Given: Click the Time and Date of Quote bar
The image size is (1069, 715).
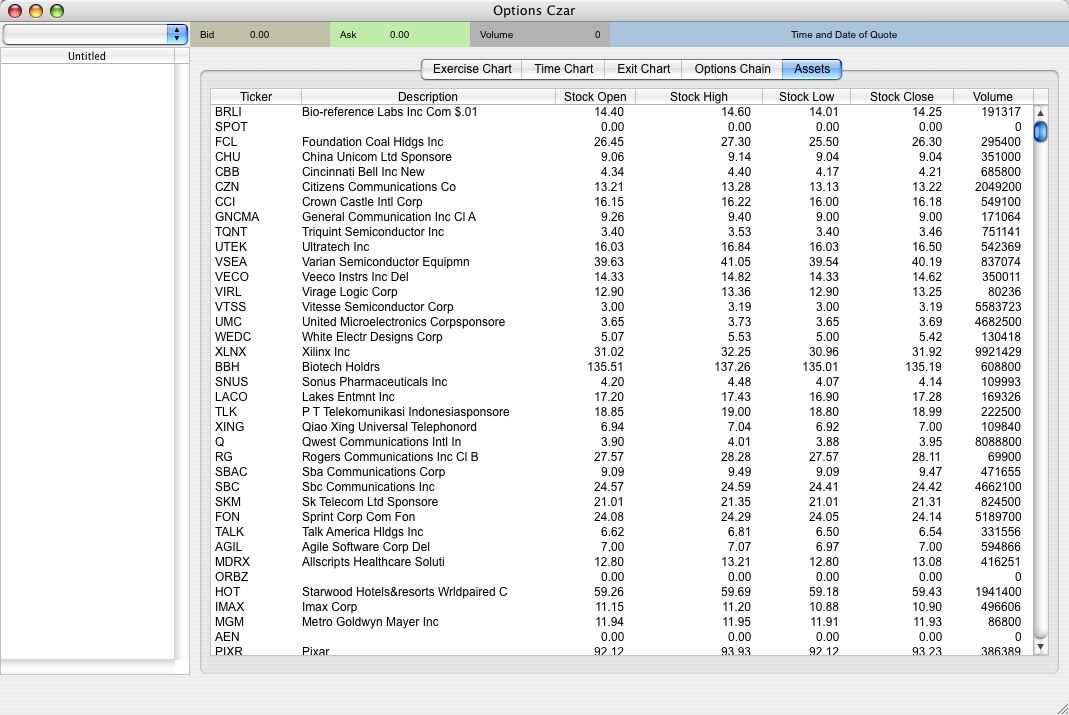Looking at the screenshot, I should coord(839,34).
